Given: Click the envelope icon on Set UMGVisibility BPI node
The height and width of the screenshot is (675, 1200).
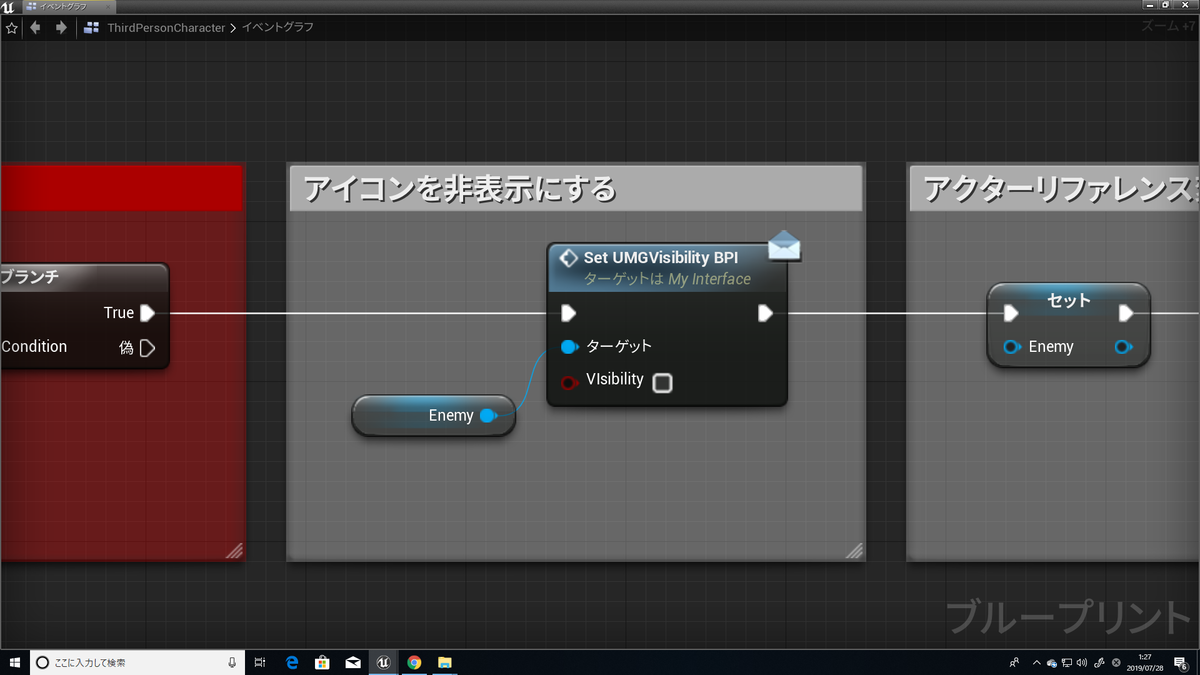Looking at the screenshot, I should tap(784, 246).
